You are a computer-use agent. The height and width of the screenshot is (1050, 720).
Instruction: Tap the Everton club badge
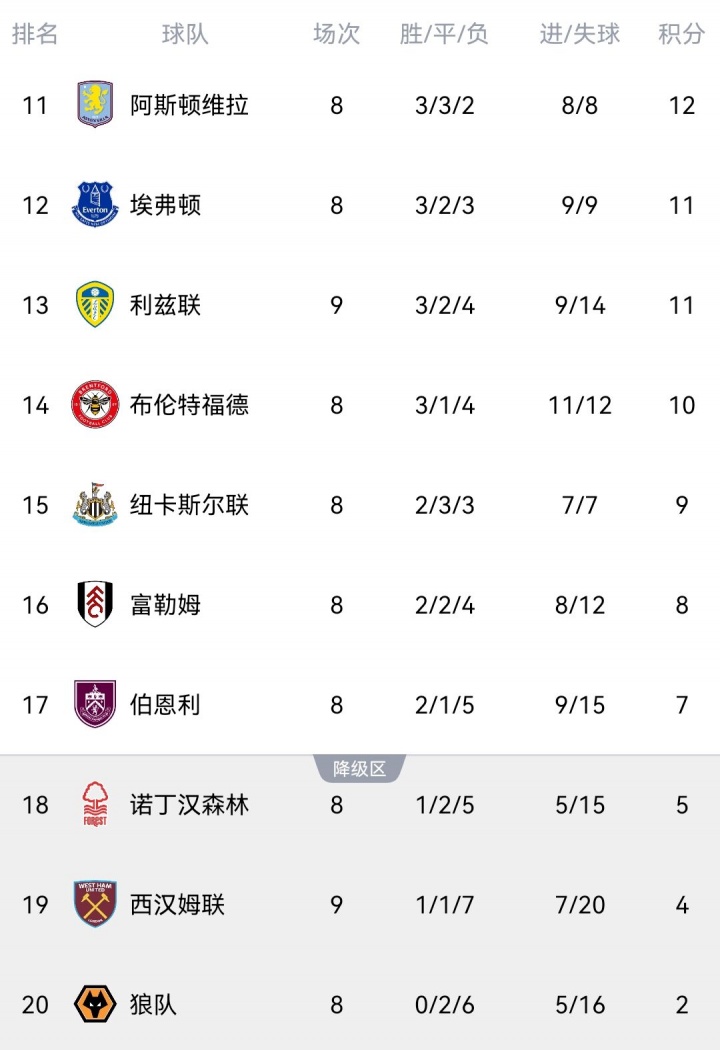95,205
